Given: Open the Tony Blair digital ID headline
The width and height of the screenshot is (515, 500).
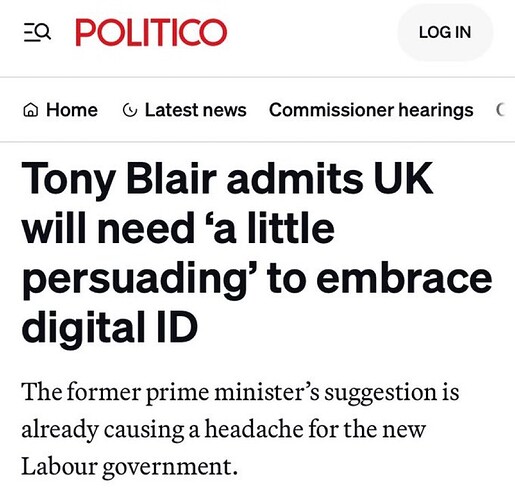Looking at the screenshot, I should (x=257, y=253).
